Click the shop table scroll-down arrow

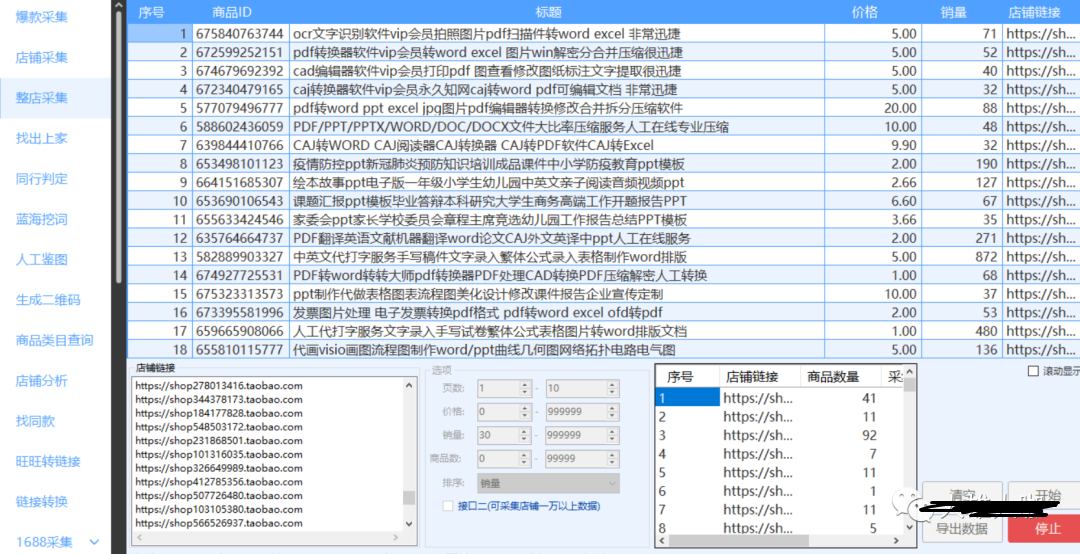[x=910, y=527]
